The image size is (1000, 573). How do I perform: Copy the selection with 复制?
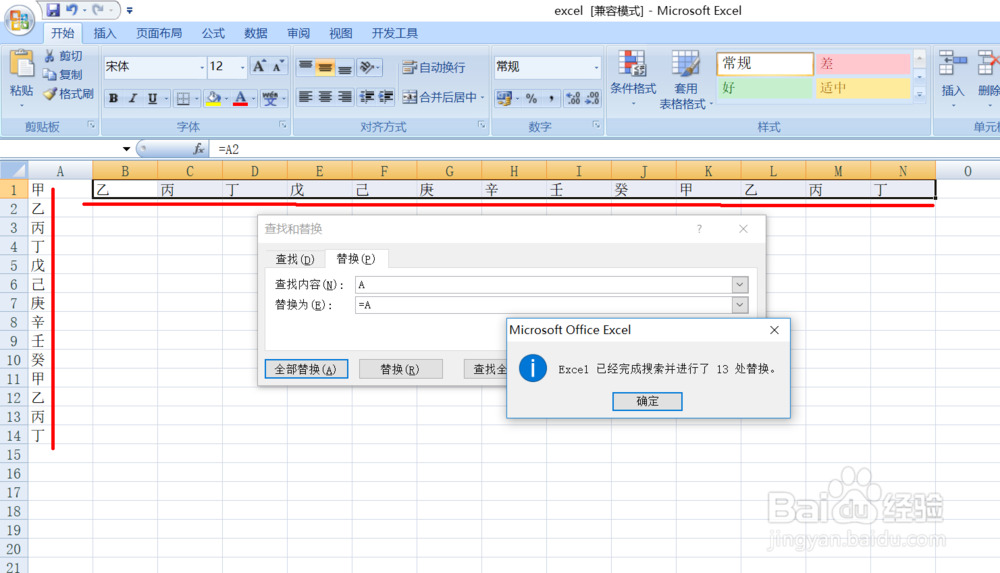tap(63, 75)
